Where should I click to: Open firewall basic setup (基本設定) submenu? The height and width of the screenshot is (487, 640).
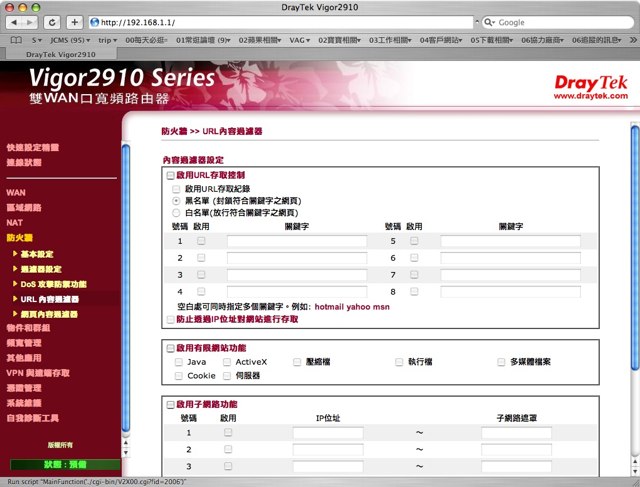point(37,254)
